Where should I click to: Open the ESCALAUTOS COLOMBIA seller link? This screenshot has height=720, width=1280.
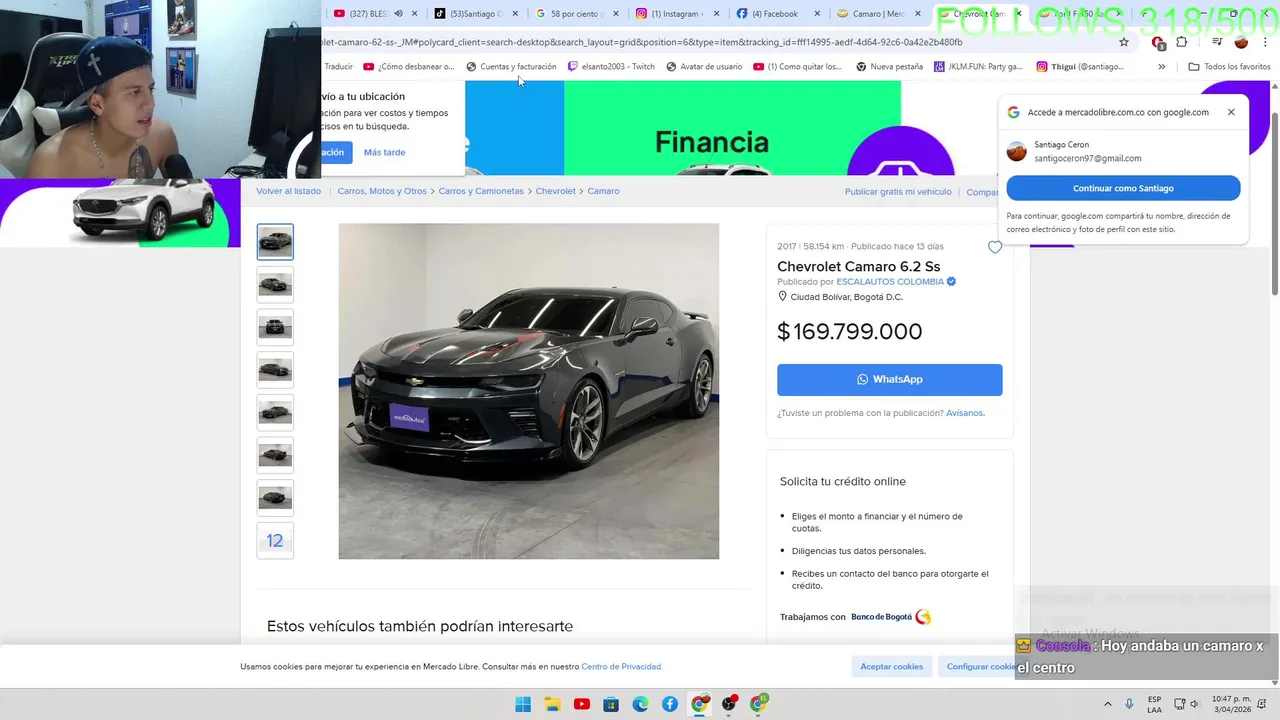coord(890,282)
